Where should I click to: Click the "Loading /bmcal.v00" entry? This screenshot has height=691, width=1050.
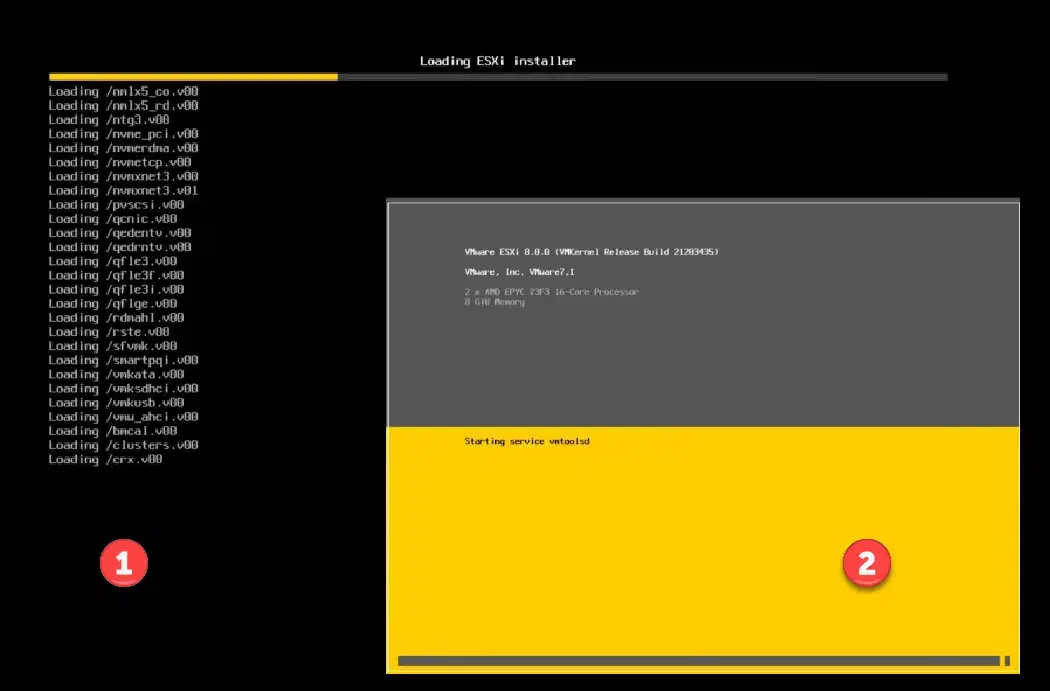[112, 431]
